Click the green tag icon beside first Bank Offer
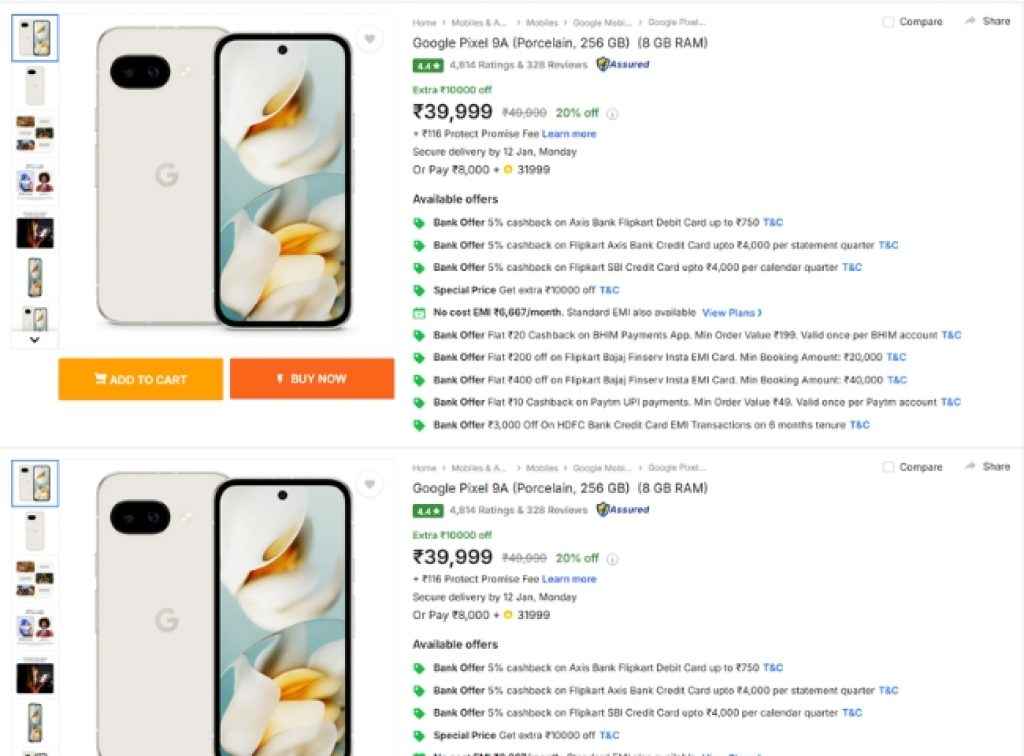 (x=420, y=222)
